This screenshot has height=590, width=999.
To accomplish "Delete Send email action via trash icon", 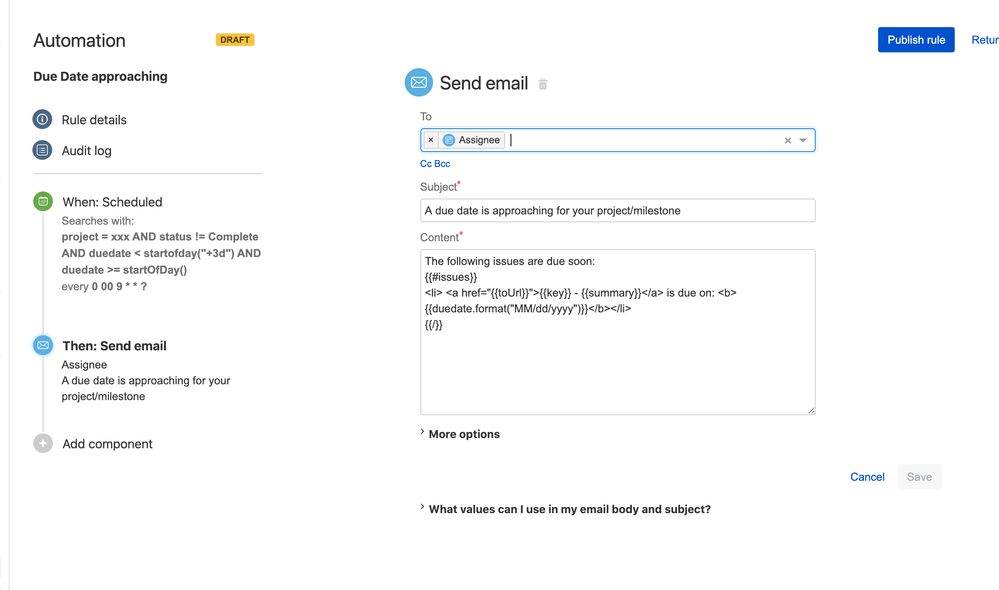I will (x=543, y=84).
